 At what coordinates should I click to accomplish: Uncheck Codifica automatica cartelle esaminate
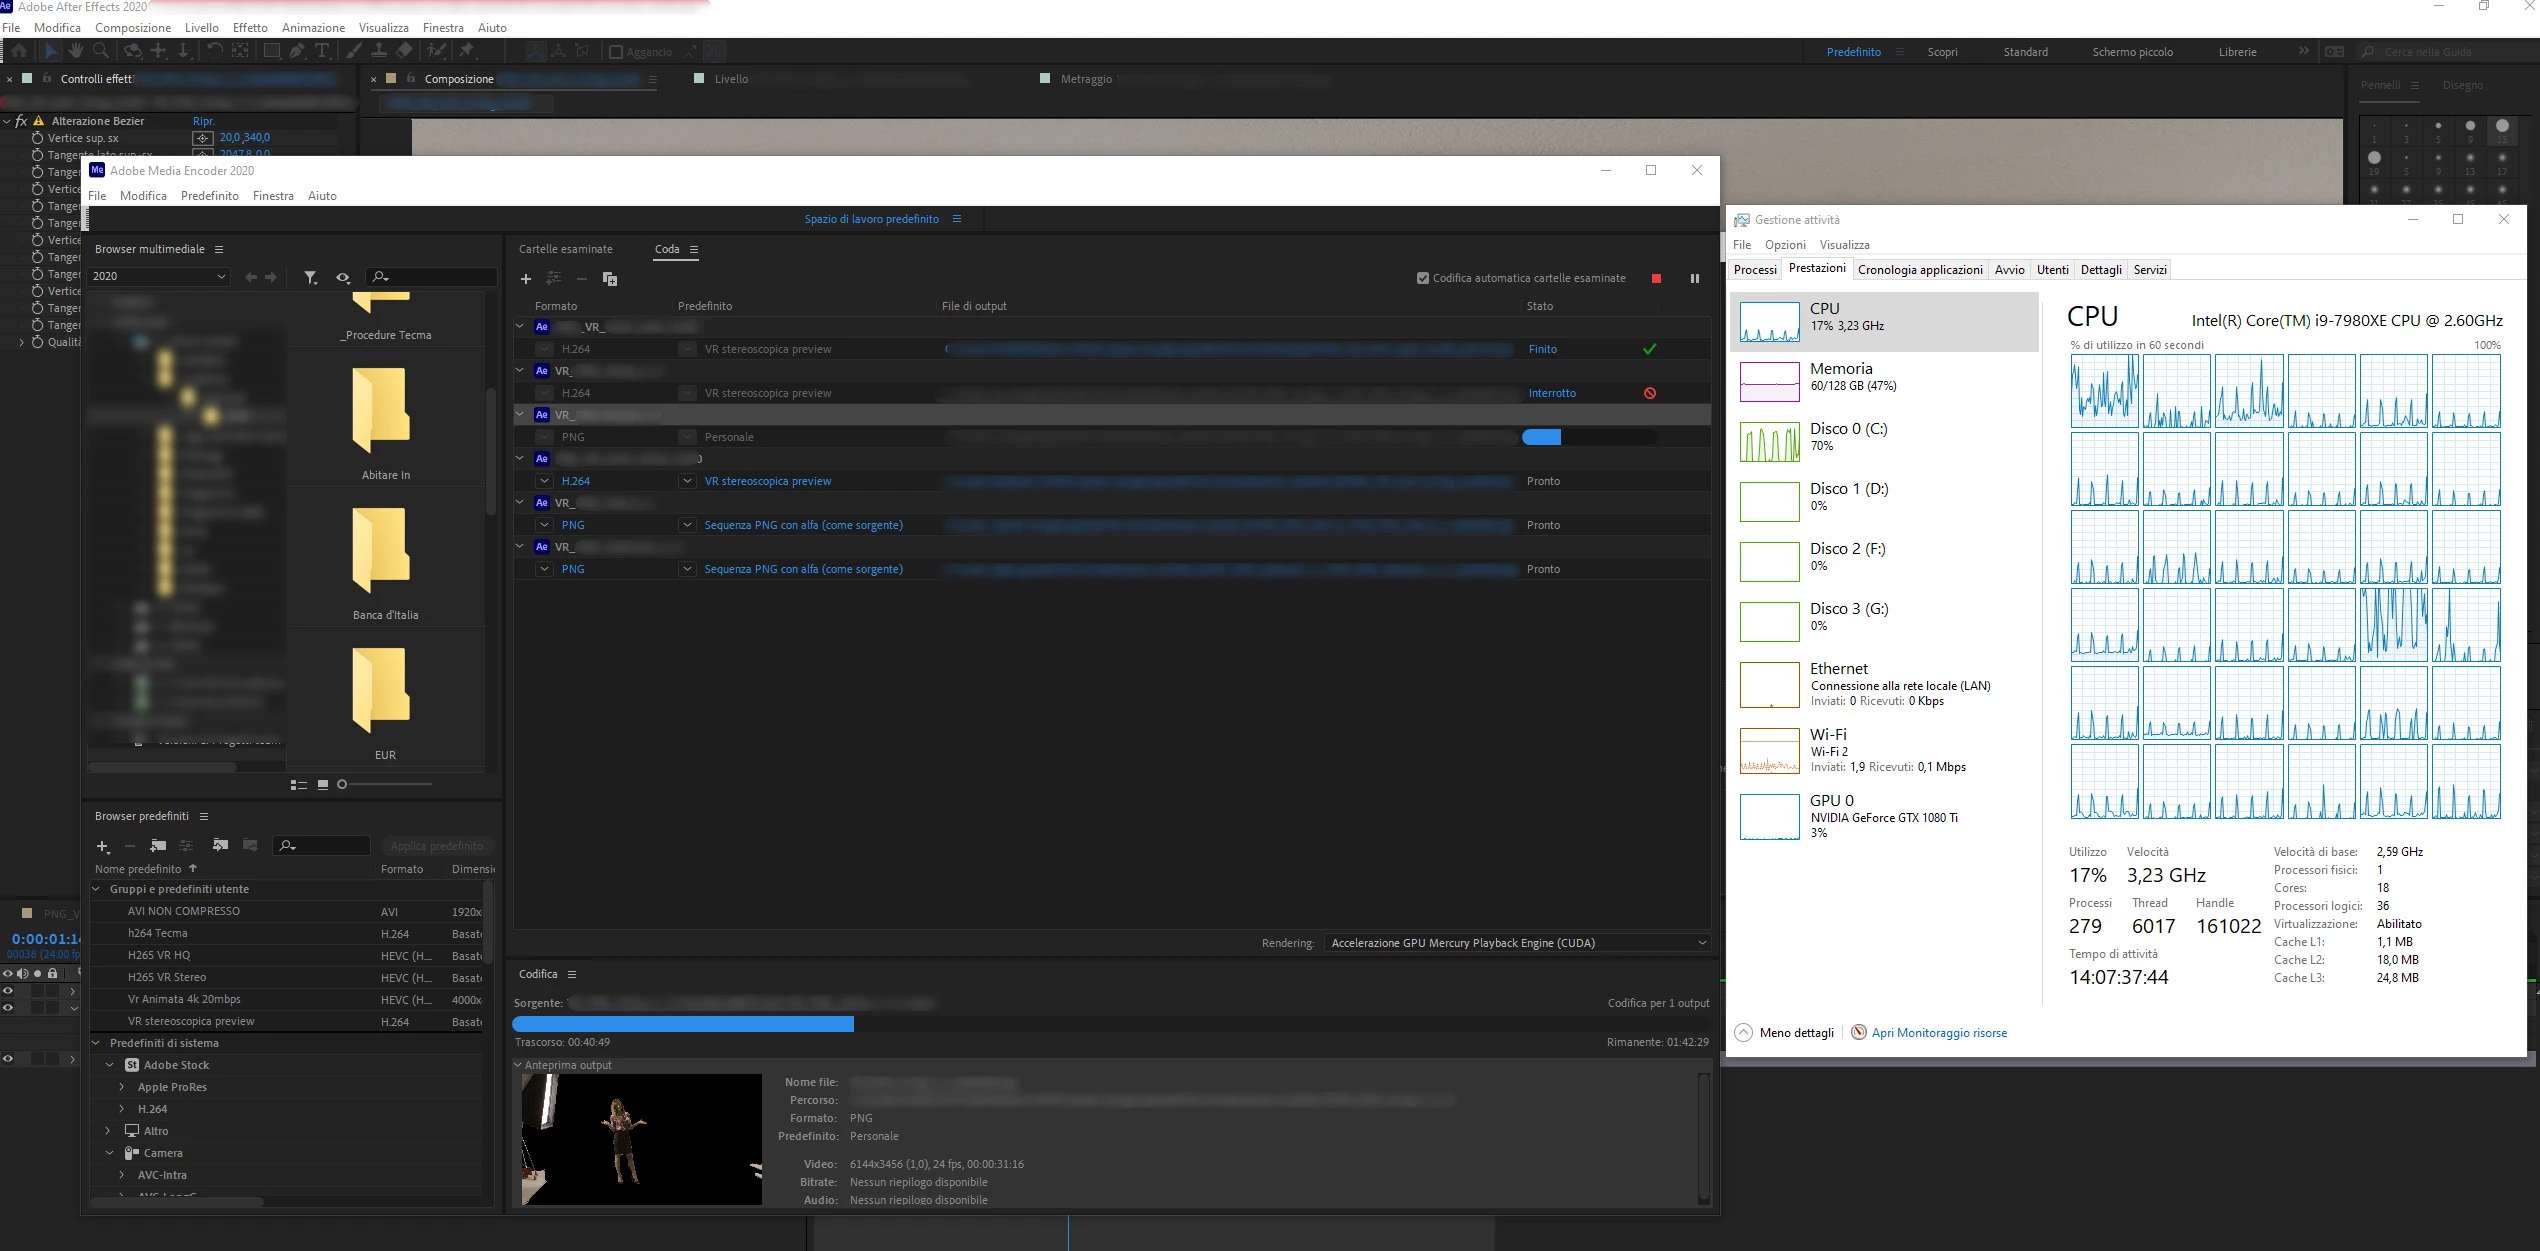pos(1423,279)
